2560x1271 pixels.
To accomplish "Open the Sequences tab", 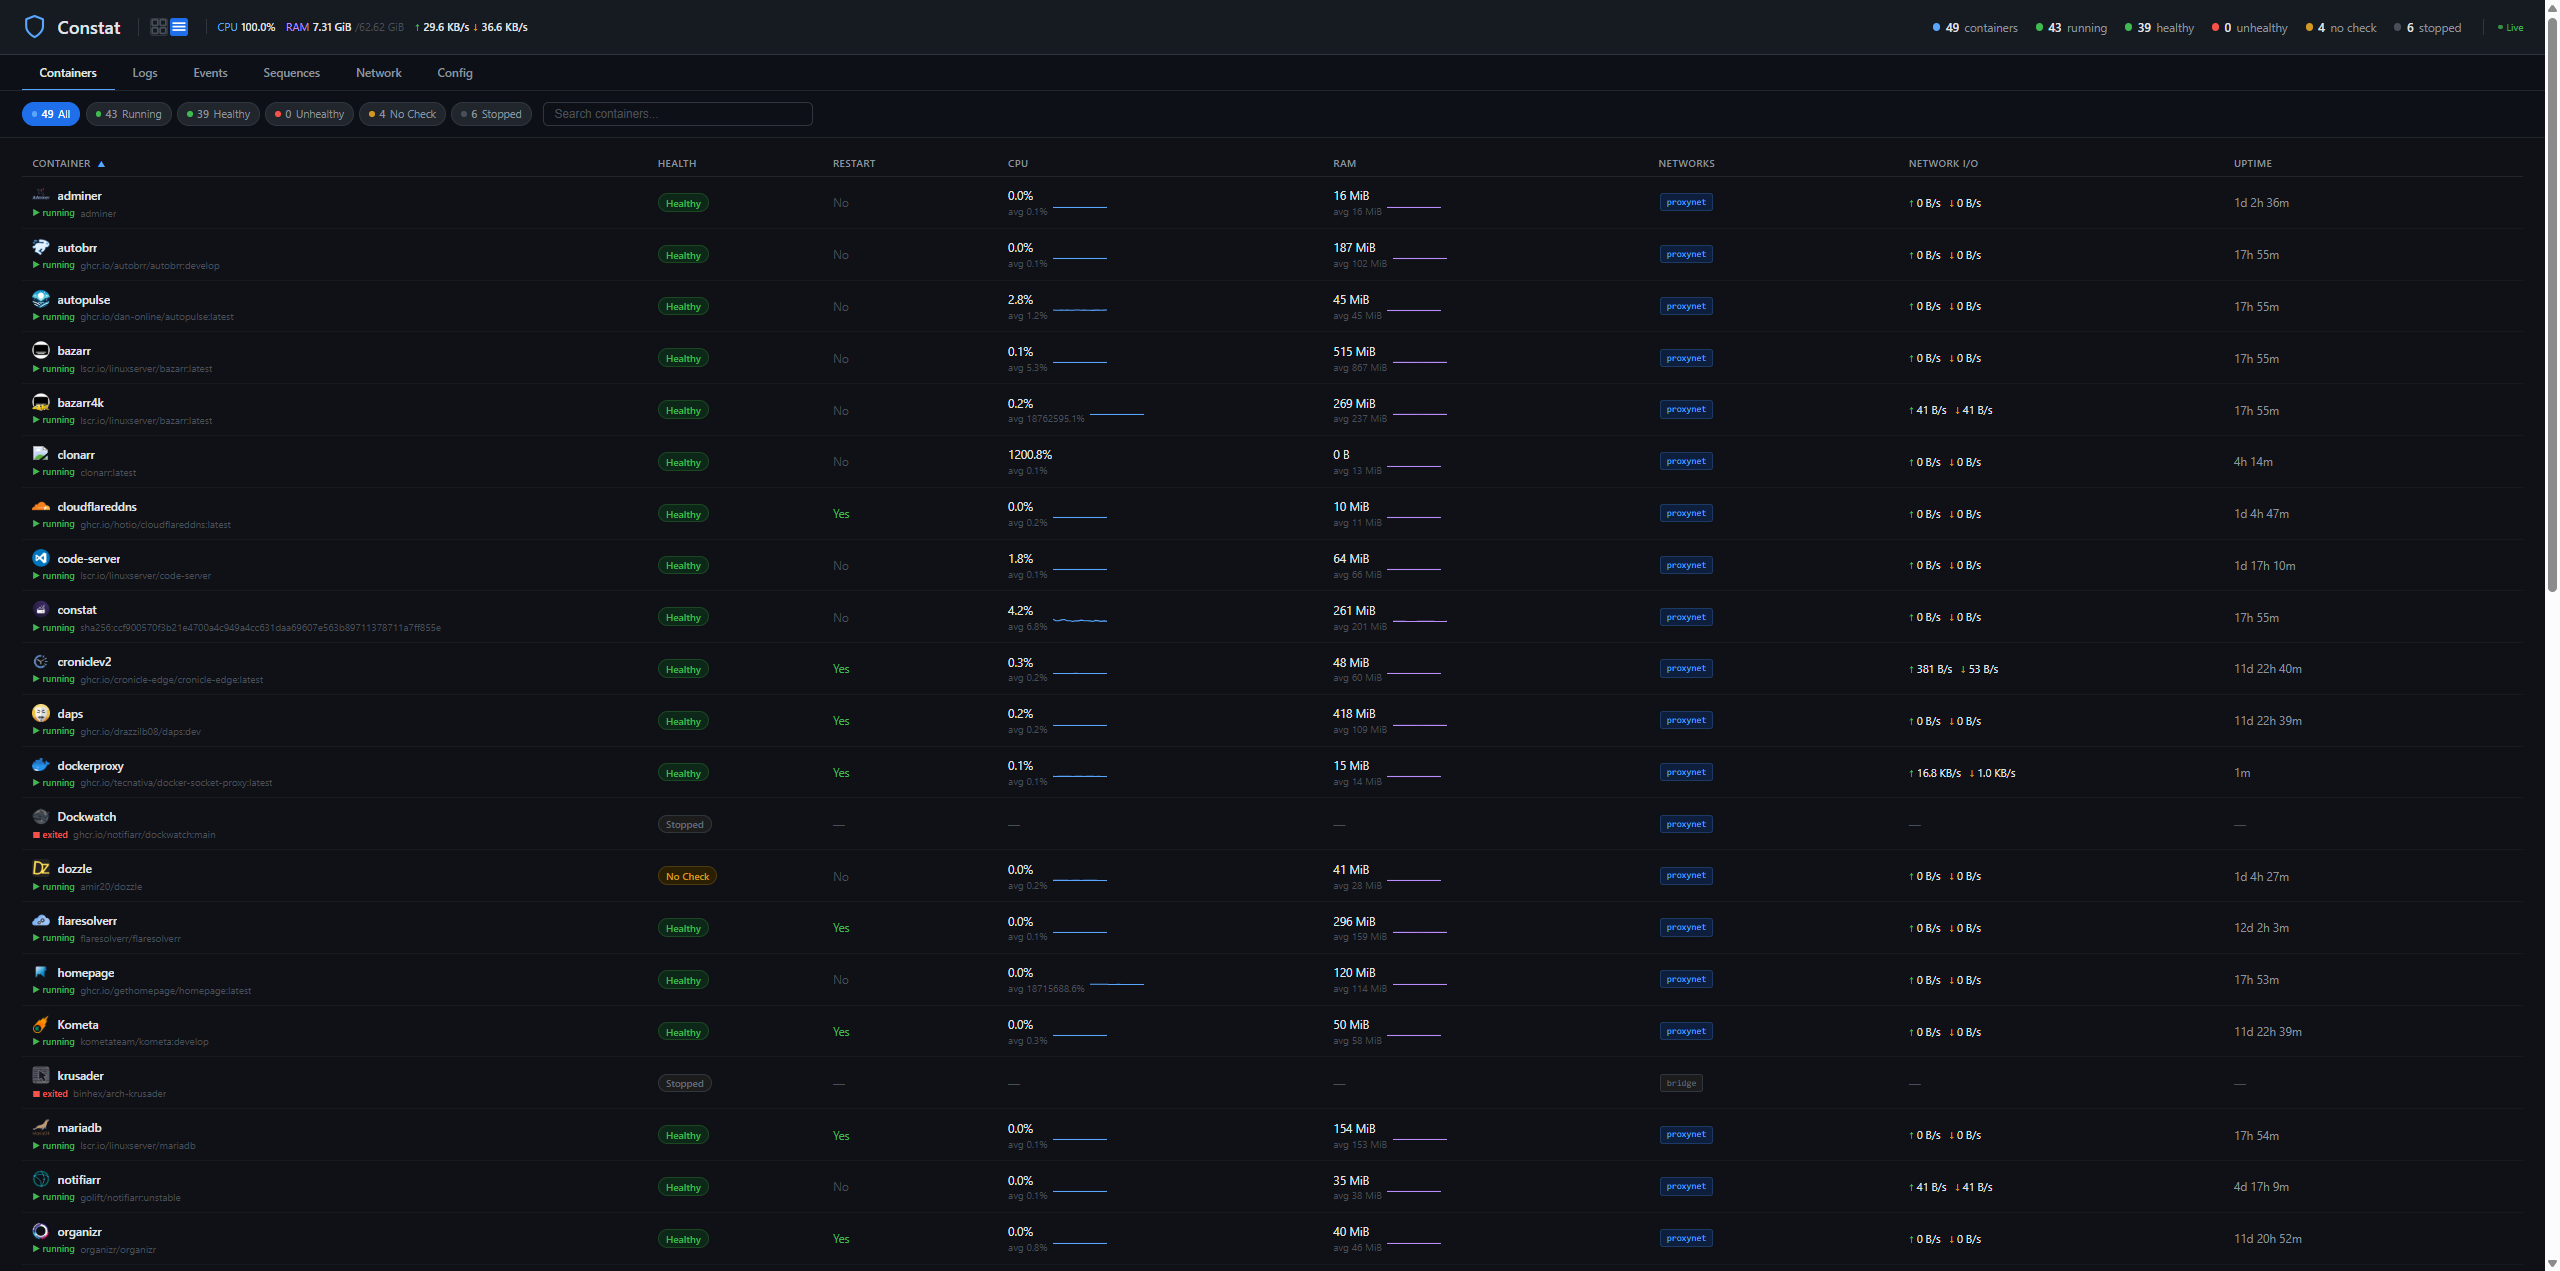I will tap(292, 73).
